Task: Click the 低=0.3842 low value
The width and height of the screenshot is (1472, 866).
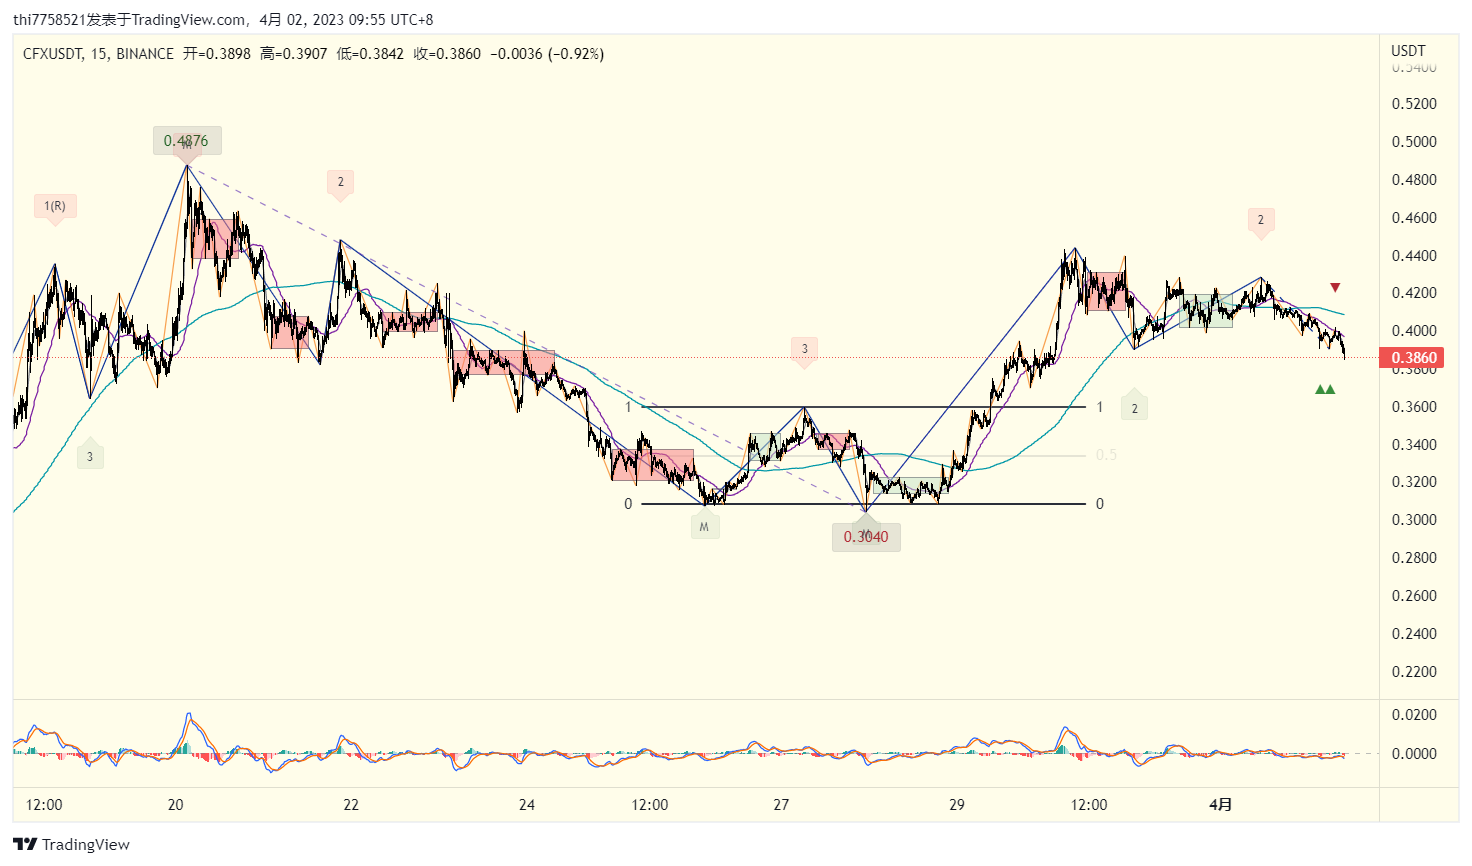Action: tap(371, 54)
